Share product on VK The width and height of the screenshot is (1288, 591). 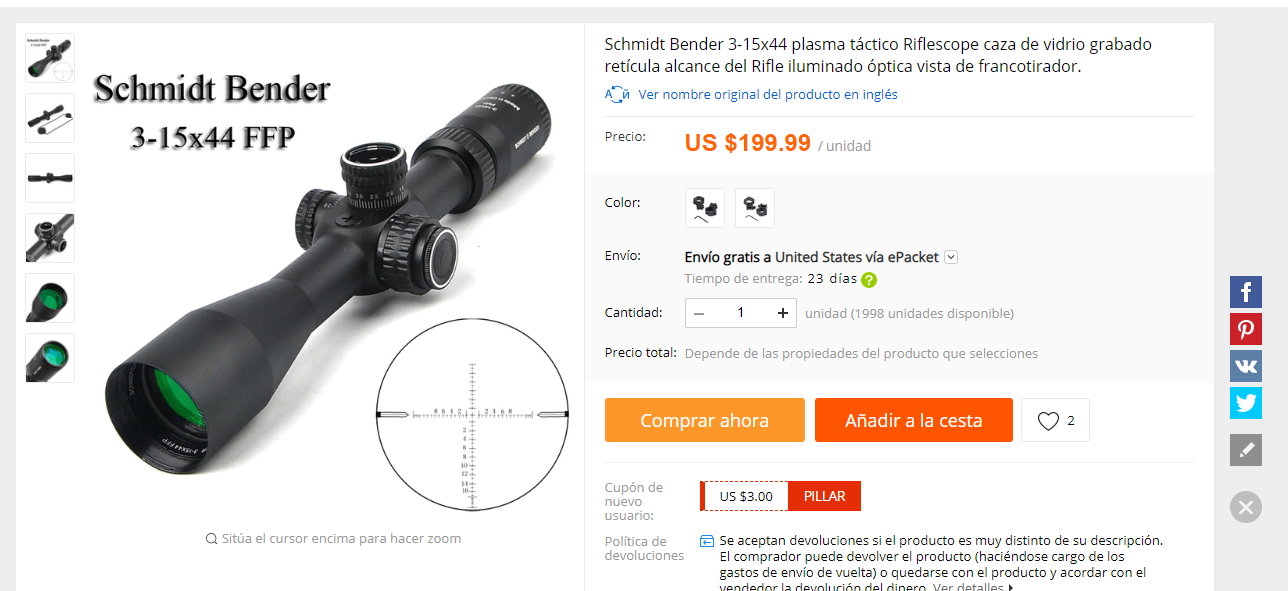1245,366
